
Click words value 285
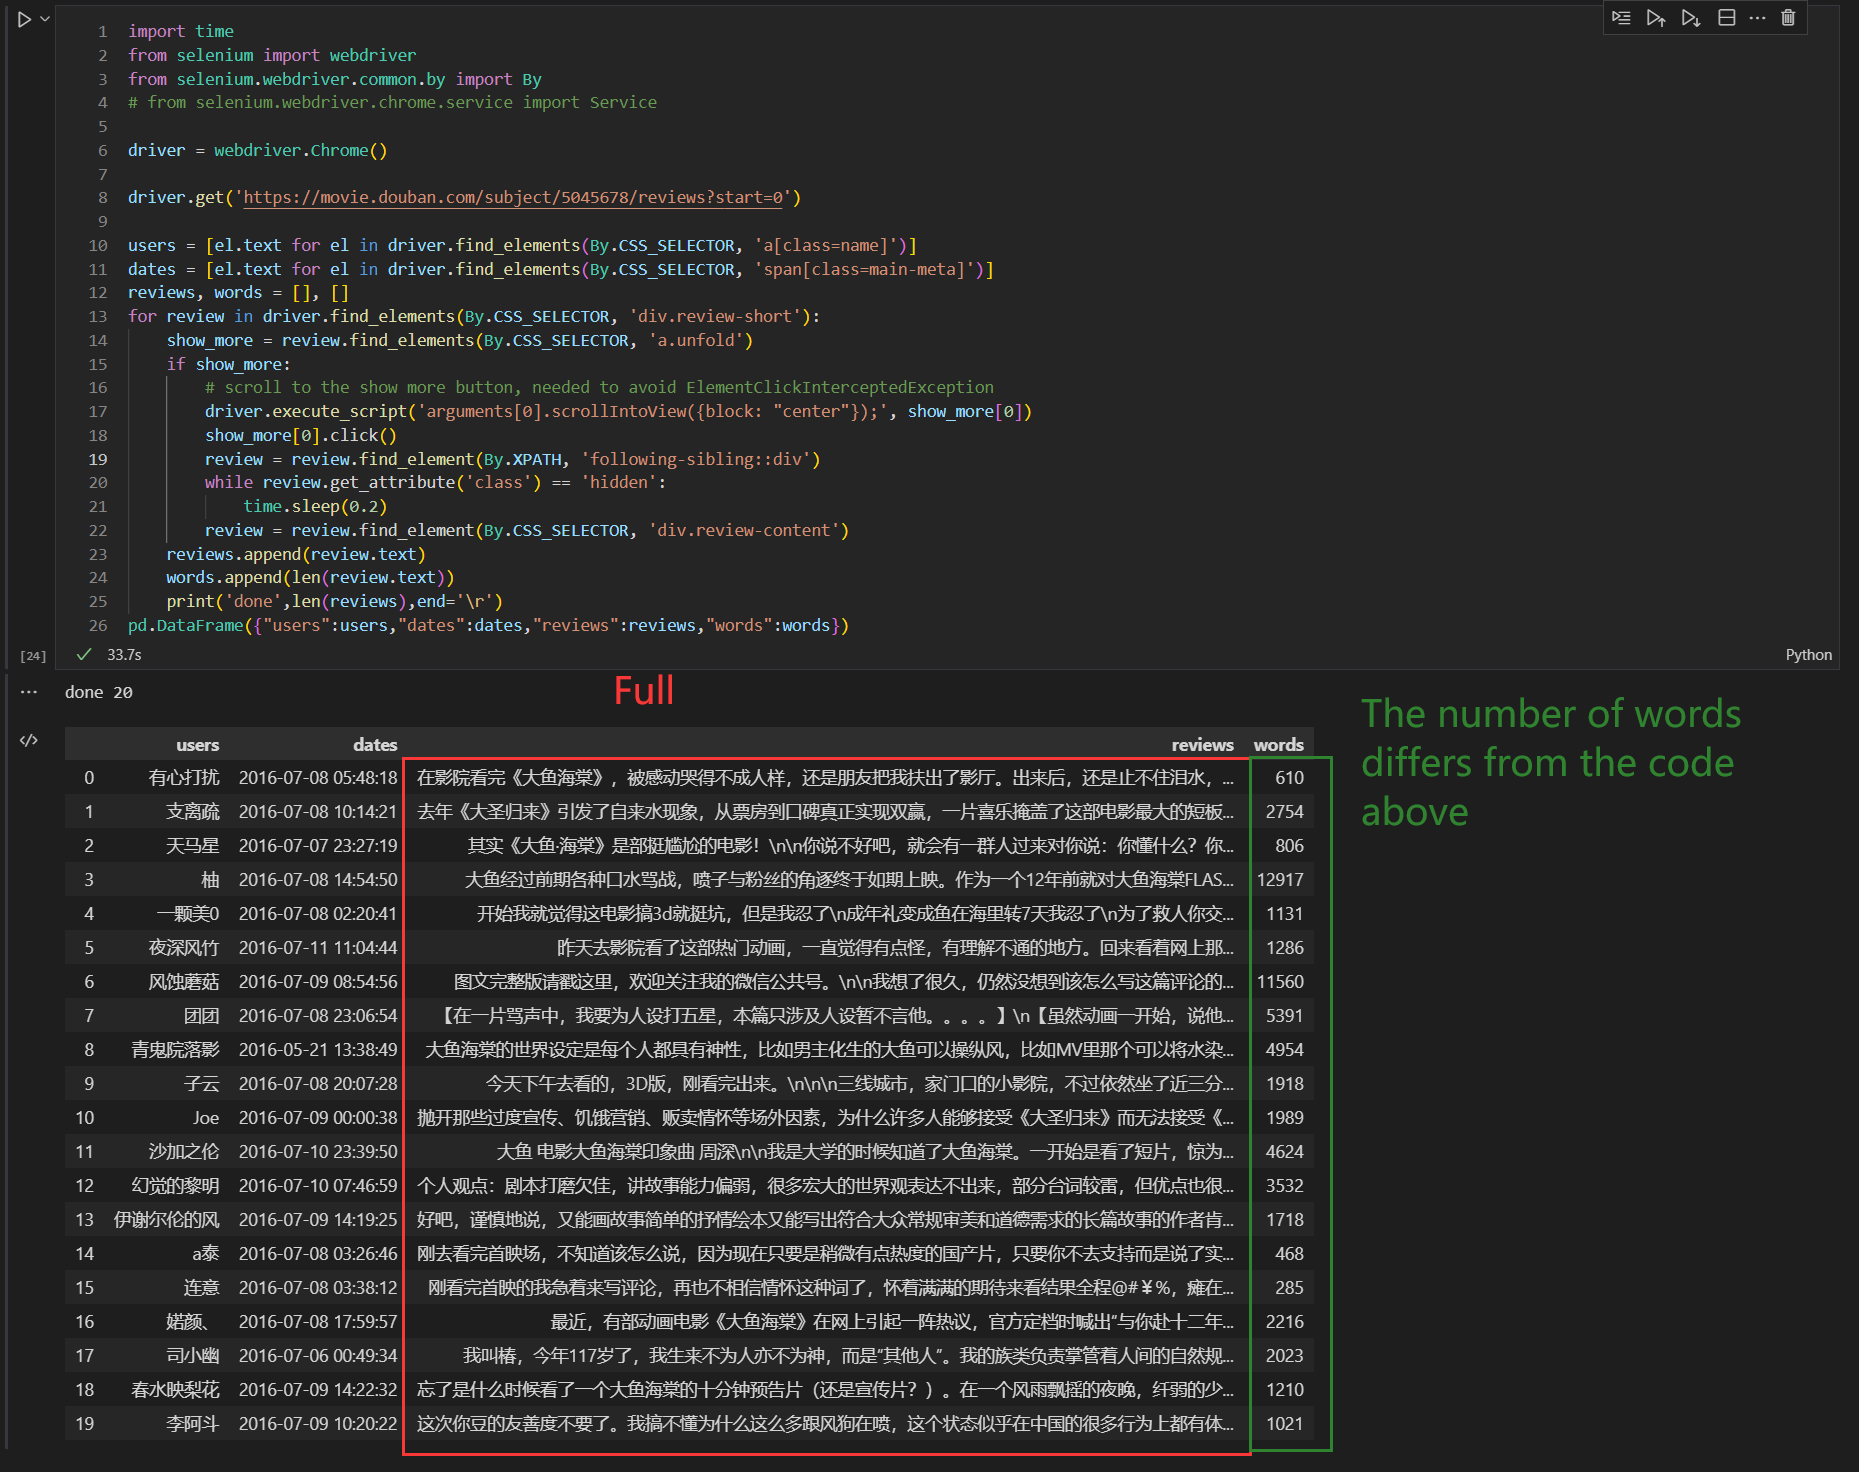pos(1289,1288)
